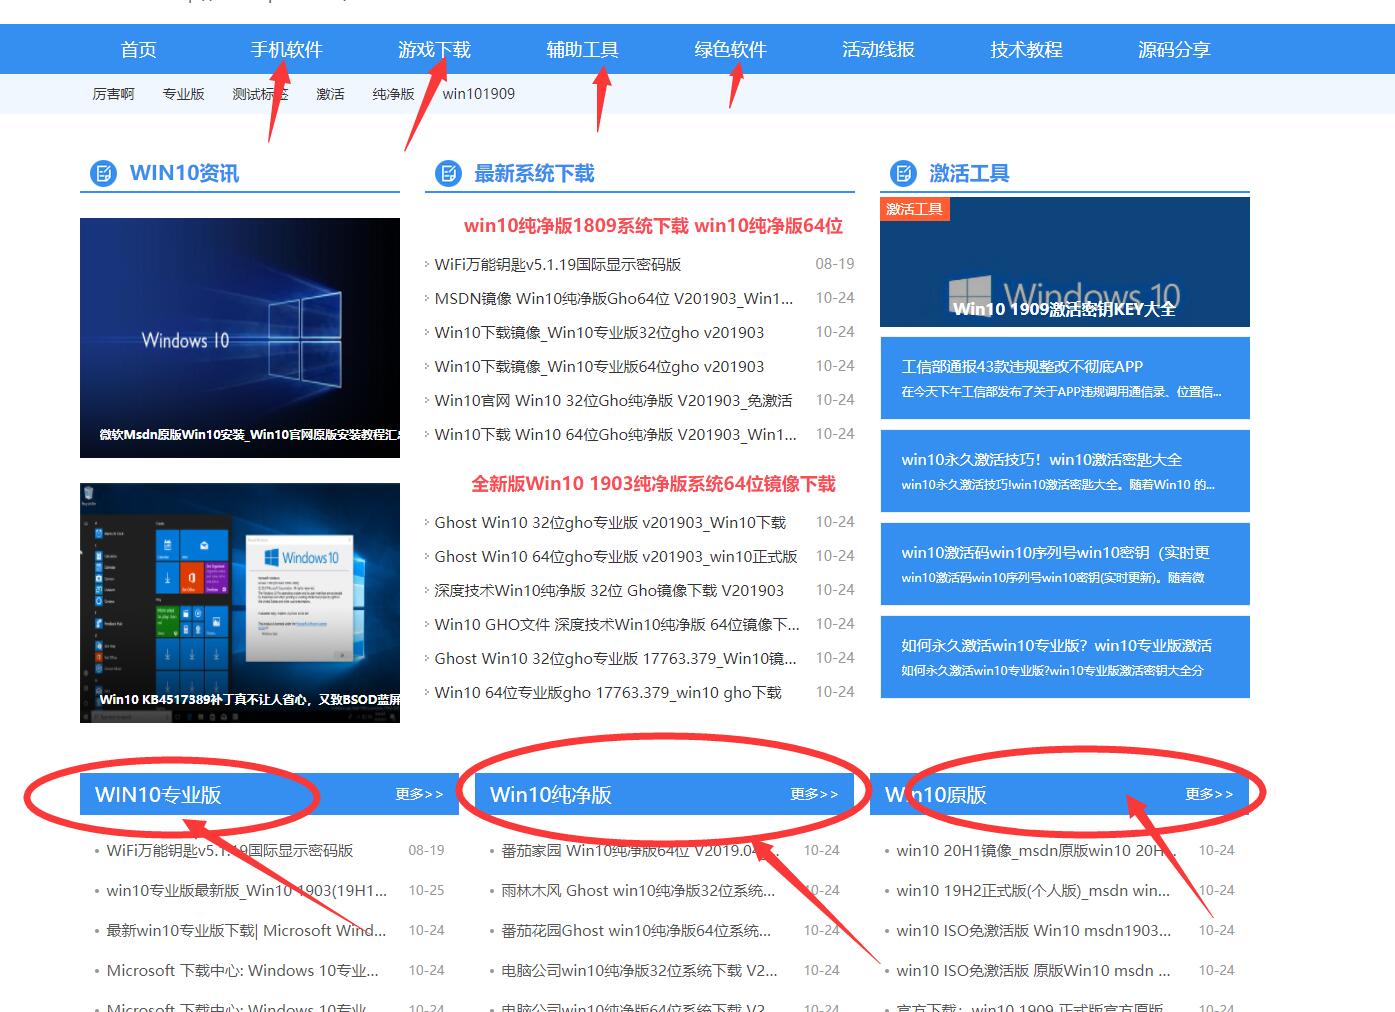Image resolution: width=1395 pixels, height=1012 pixels.
Task: Open Win10官网 Win10 32位Gho纯净版 entry
Action: click(613, 400)
